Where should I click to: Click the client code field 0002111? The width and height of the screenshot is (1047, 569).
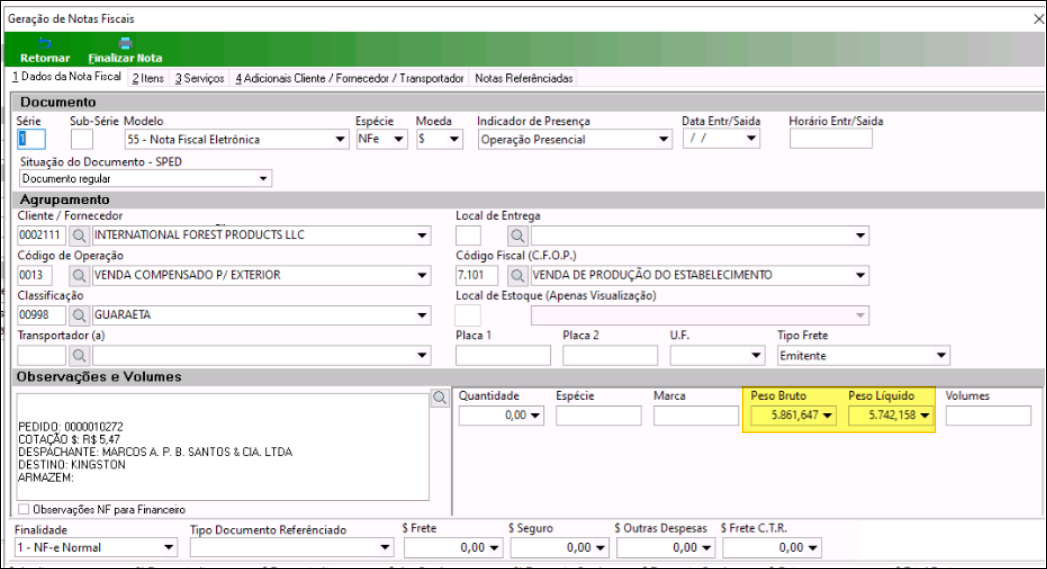[41, 235]
